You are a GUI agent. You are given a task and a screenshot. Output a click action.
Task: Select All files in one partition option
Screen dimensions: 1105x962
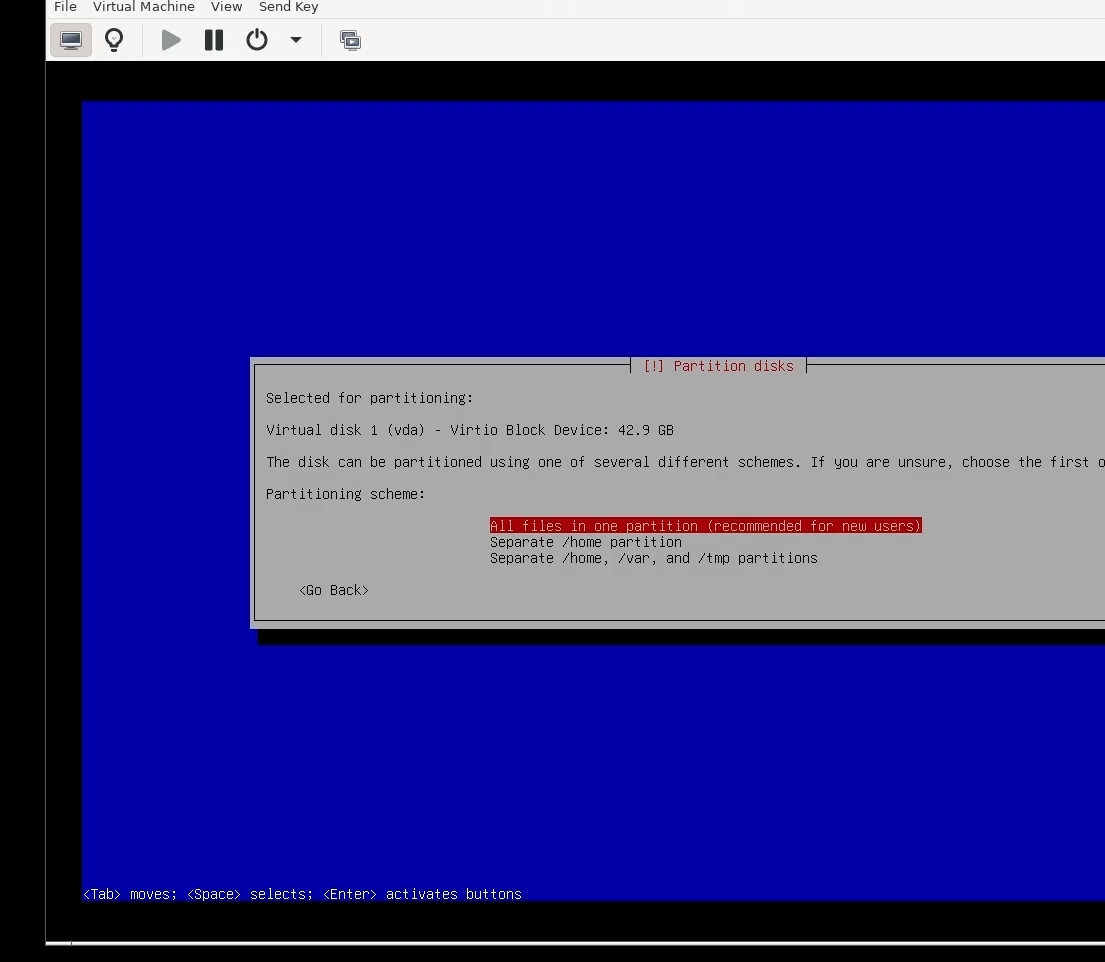point(705,526)
